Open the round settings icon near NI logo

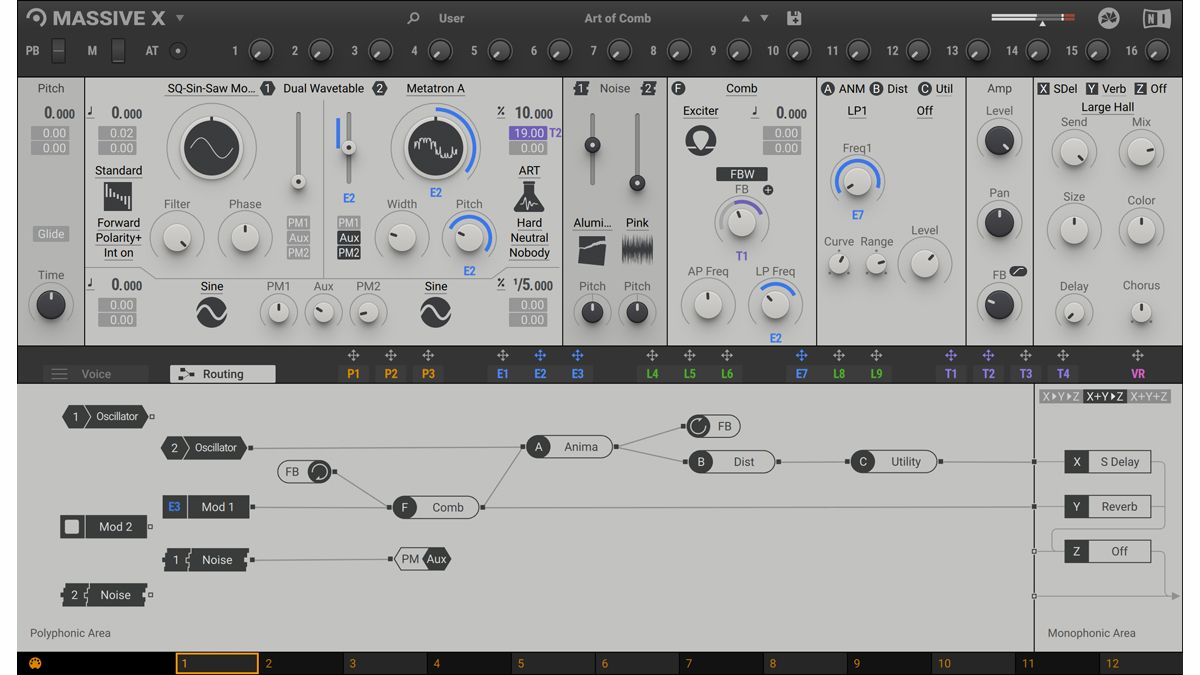[1108, 18]
